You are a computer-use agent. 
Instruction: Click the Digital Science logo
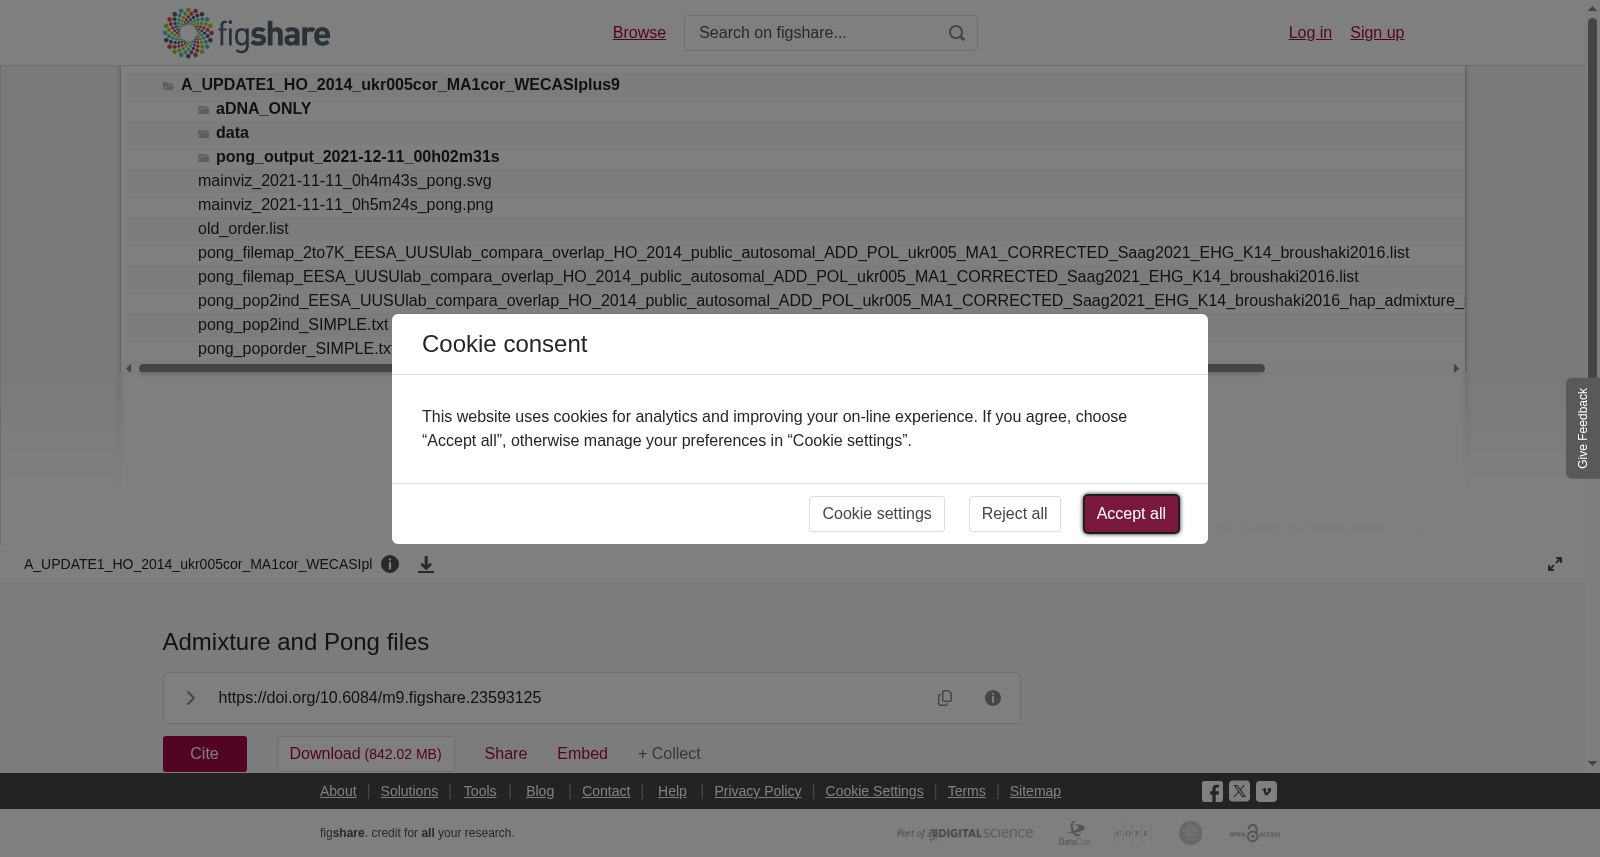(x=965, y=833)
